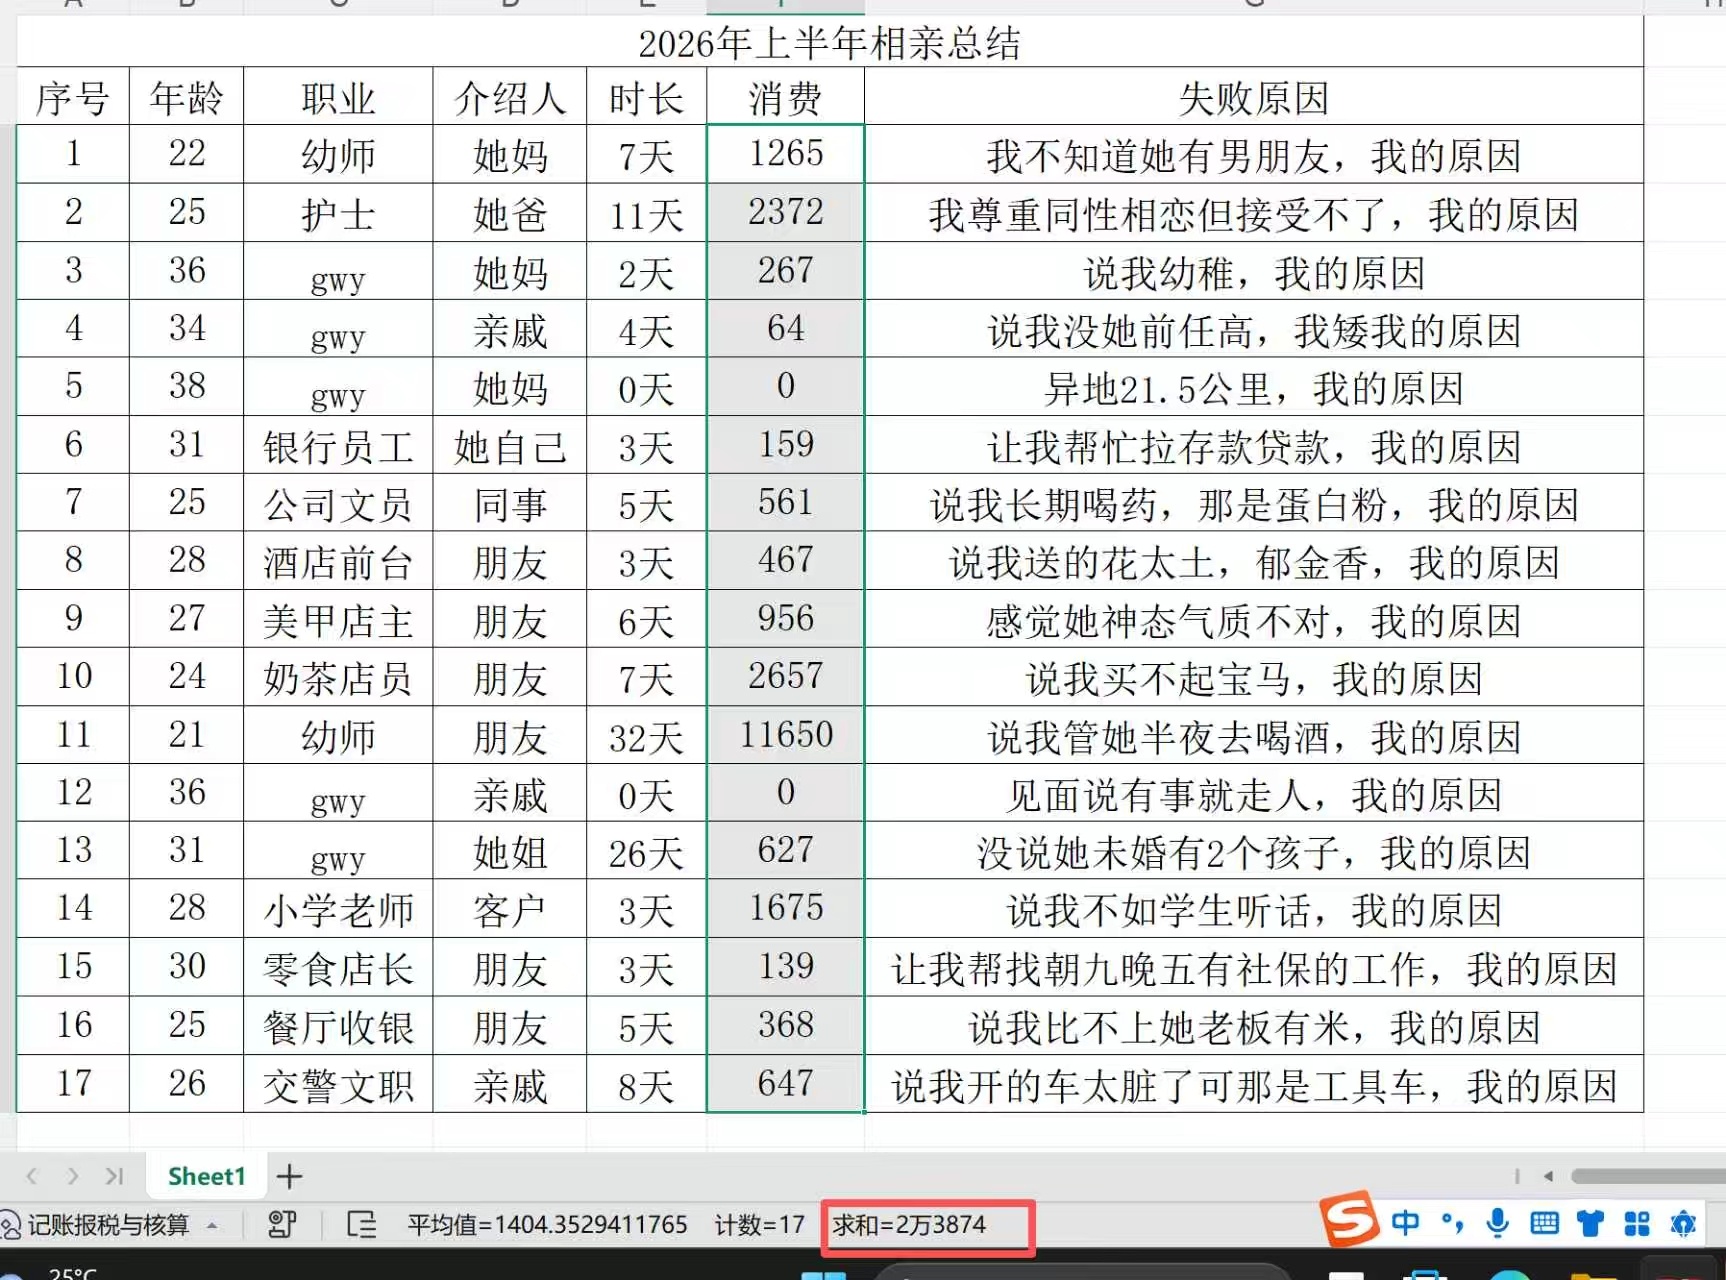
Task: Select the 客户 introducer cell
Action: click(510, 909)
